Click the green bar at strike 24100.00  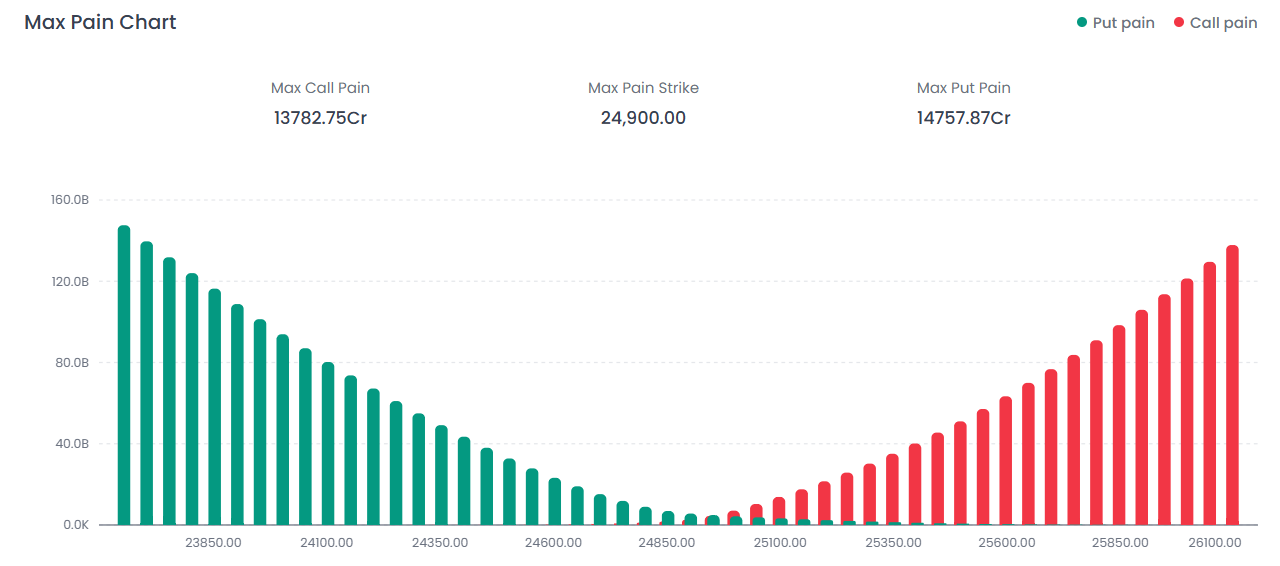coord(328,443)
